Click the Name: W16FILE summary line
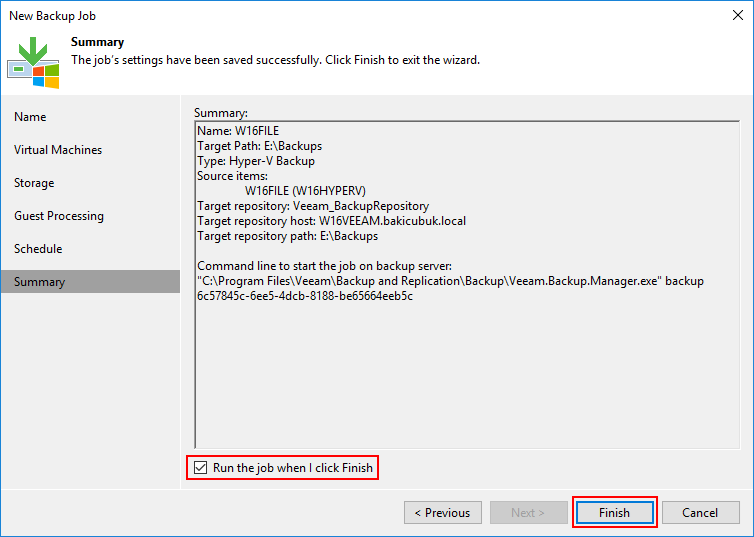The width and height of the screenshot is (754, 537). click(238, 131)
